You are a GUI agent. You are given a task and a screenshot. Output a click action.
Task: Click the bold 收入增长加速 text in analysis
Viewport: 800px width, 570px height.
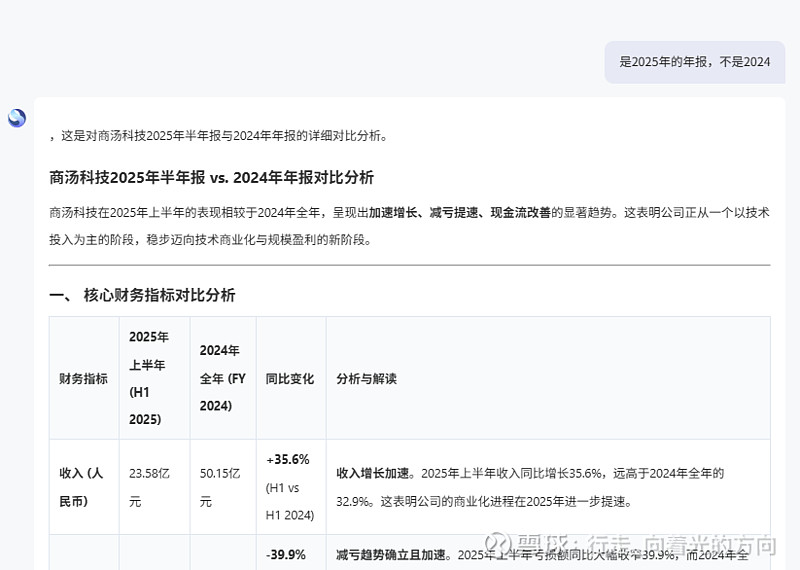click(376, 473)
